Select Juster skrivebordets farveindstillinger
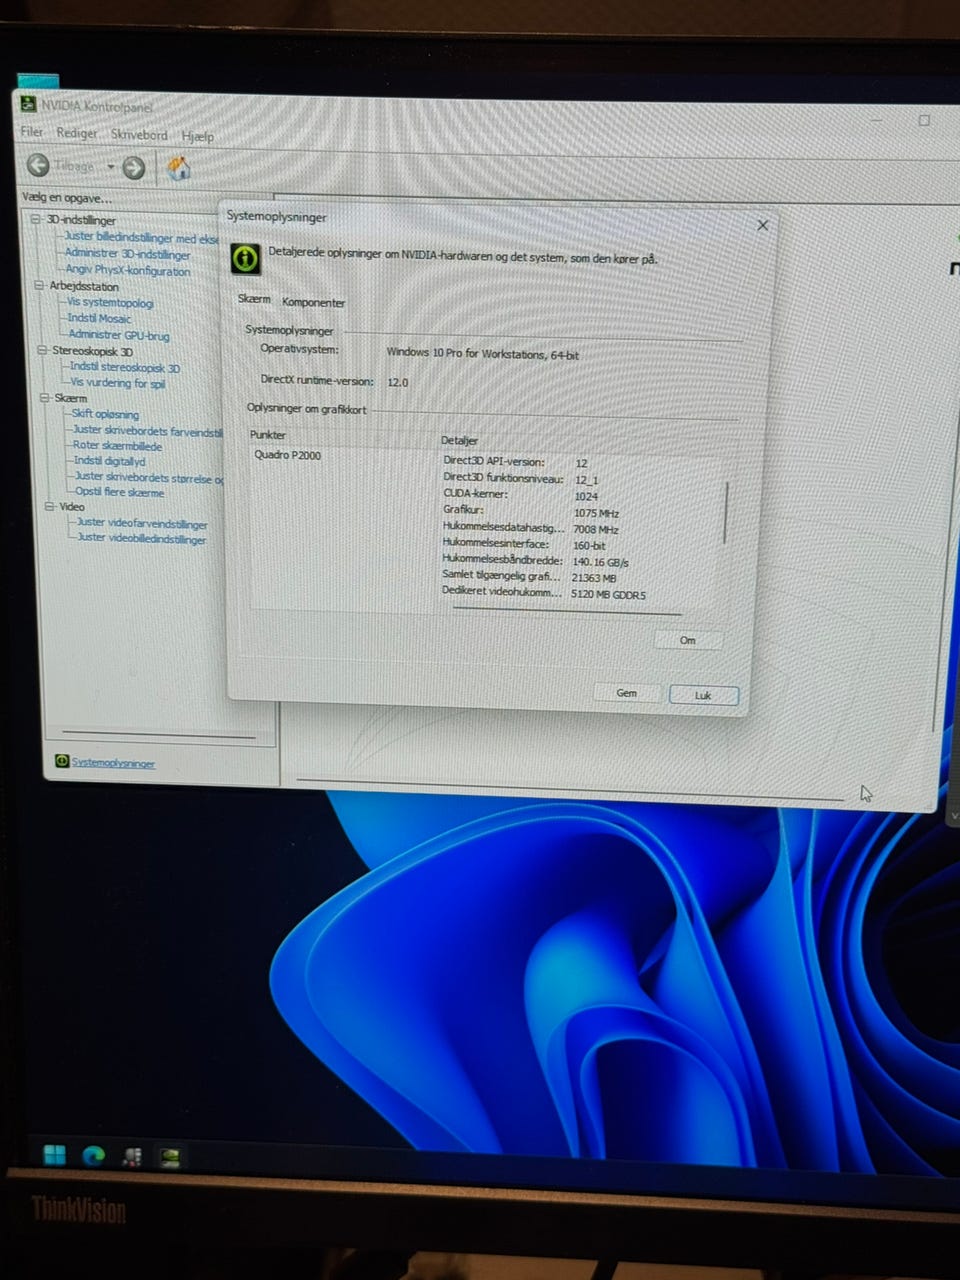Screen dimensions: 960x1280 coord(148,431)
